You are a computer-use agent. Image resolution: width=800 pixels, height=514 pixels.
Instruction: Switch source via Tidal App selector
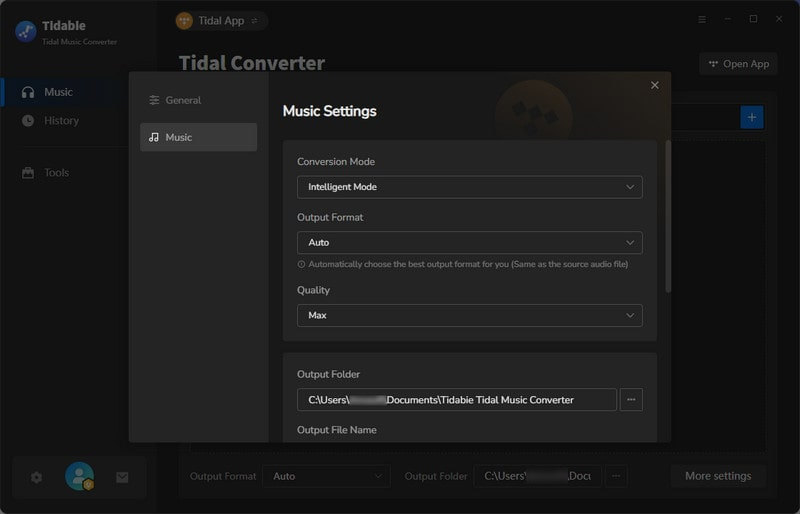point(221,21)
